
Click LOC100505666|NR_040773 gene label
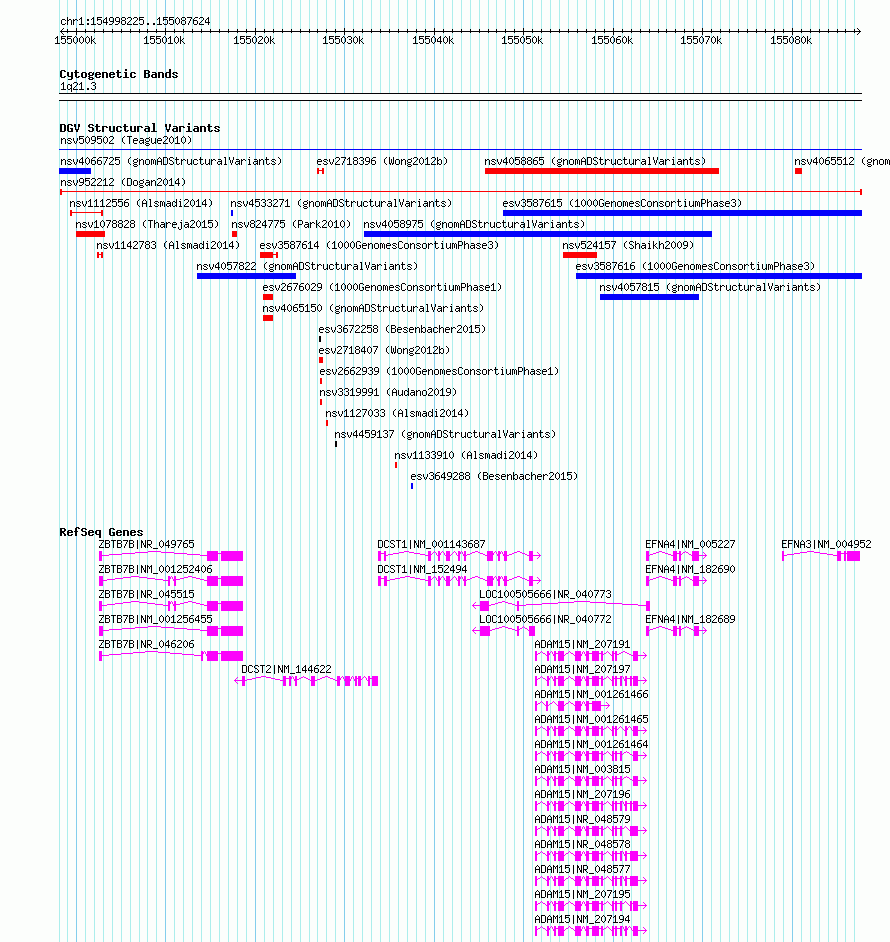545,595
